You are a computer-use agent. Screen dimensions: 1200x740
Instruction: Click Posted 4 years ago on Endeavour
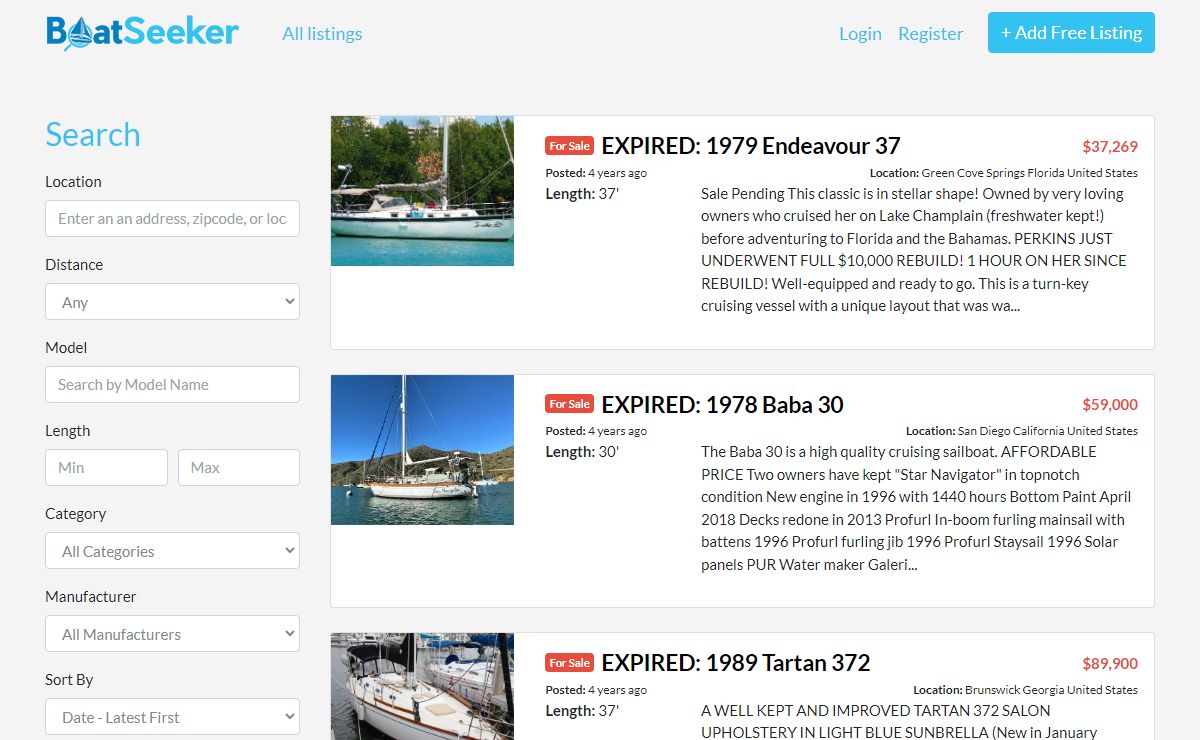pyautogui.click(x=596, y=173)
